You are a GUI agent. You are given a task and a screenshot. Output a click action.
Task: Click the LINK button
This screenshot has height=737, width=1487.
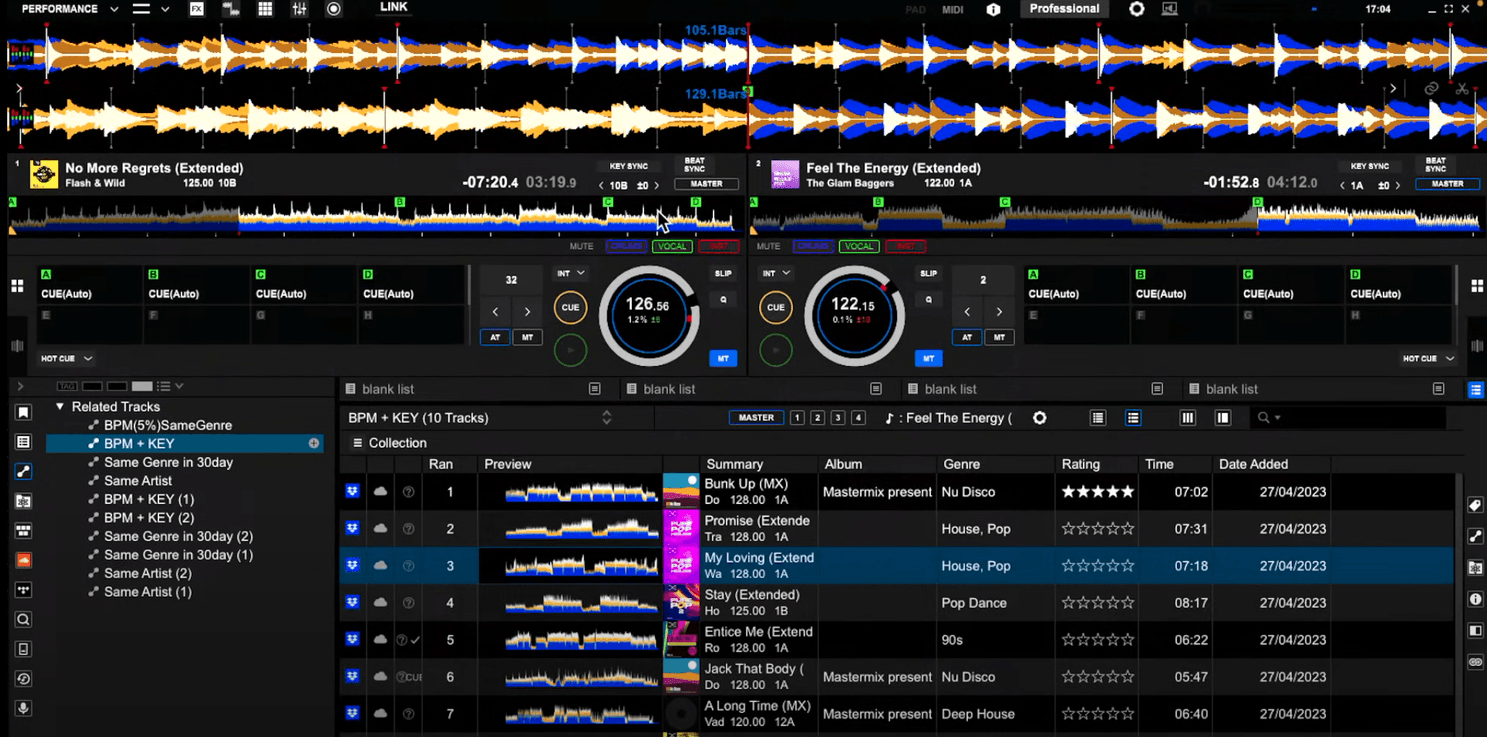point(393,8)
